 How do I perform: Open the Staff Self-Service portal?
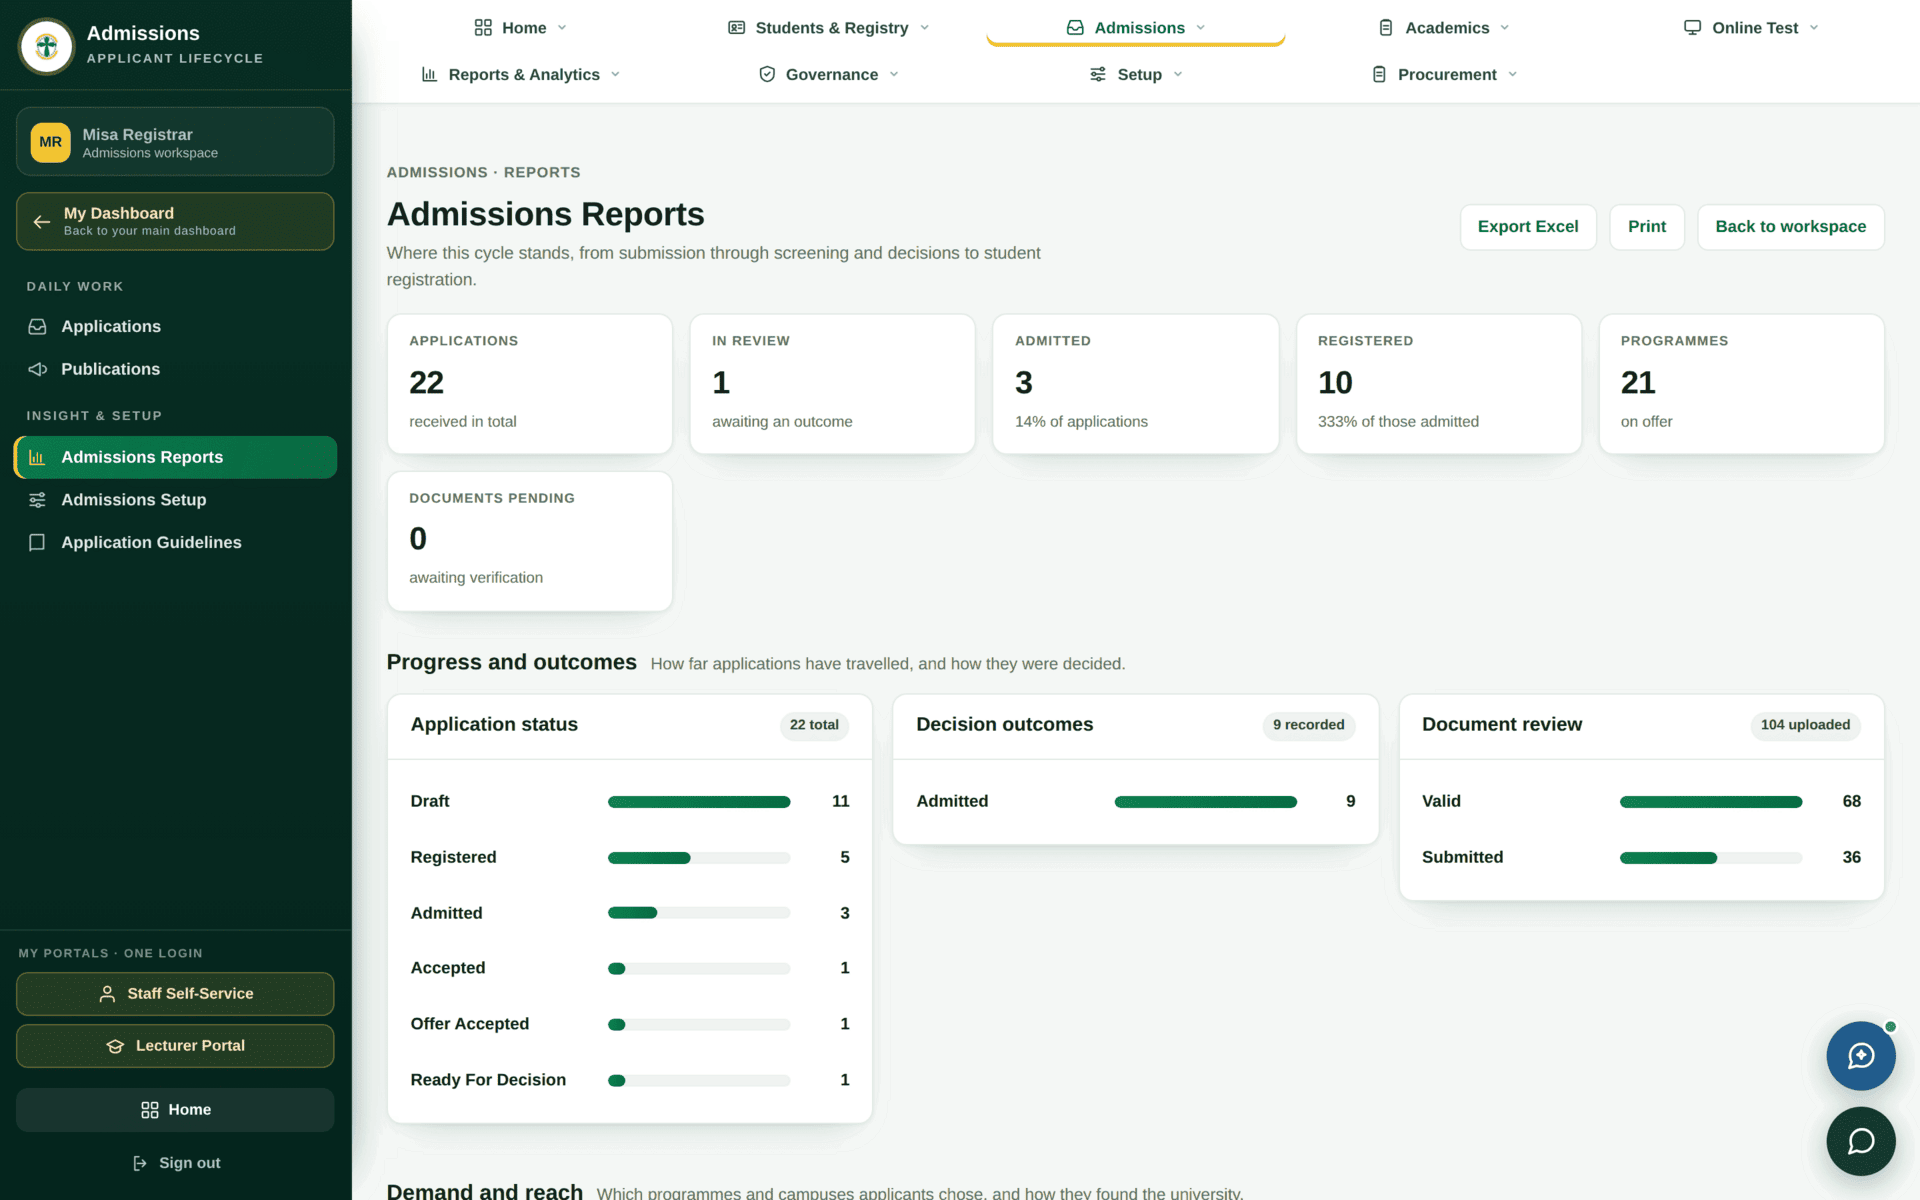click(x=175, y=994)
